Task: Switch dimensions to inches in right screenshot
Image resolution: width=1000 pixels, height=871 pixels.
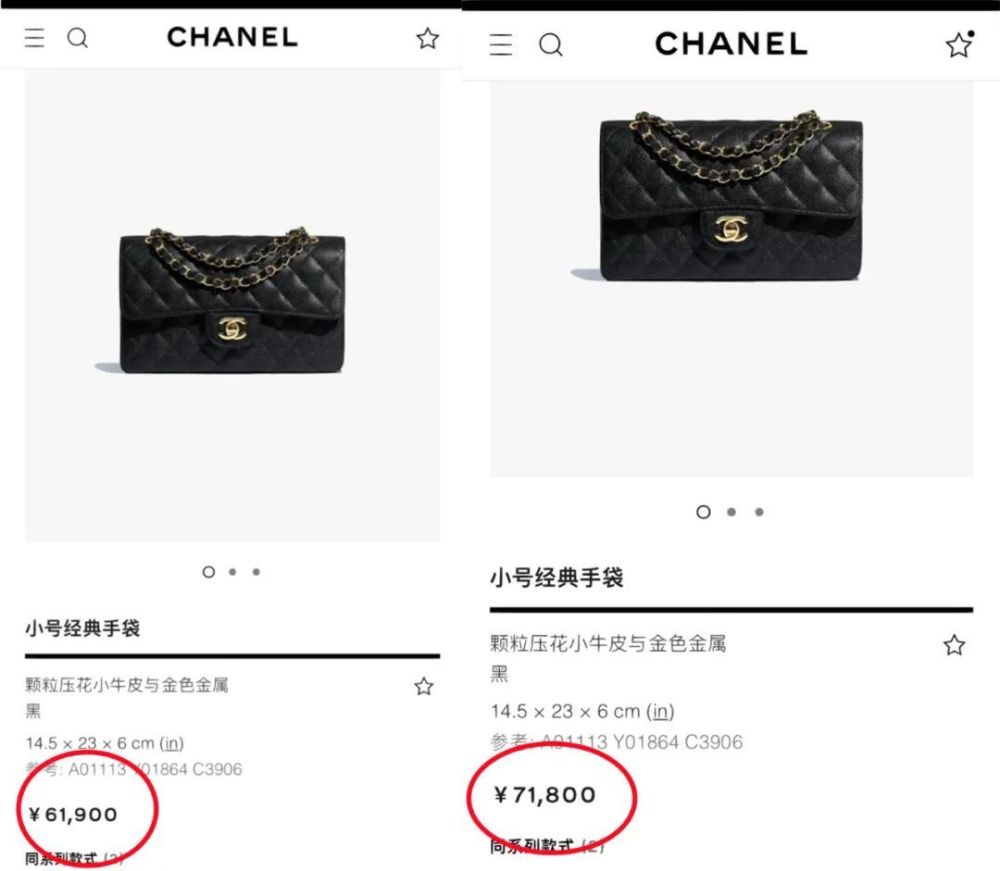Action: (x=660, y=711)
